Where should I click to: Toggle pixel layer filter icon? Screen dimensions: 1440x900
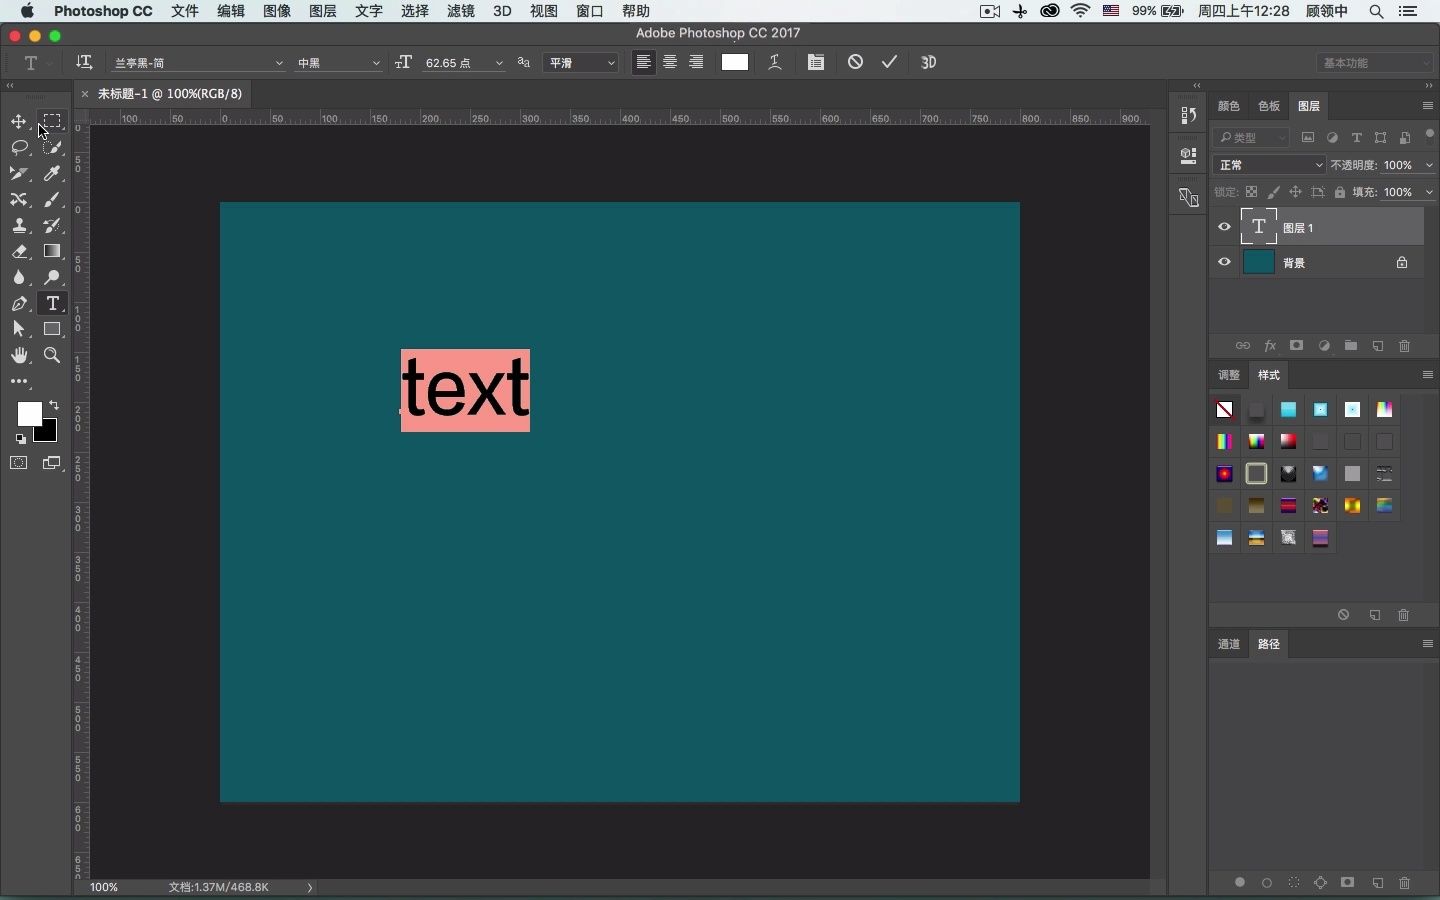click(x=1308, y=137)
